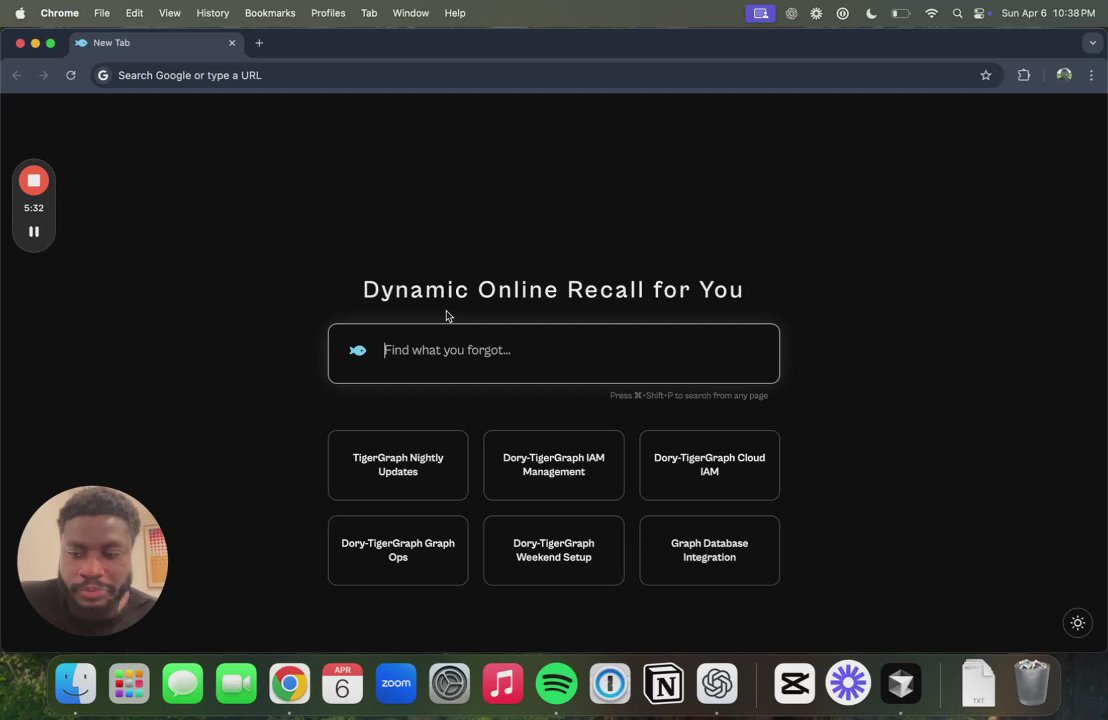The height and width of the screenshot is (720, 1108).
Task: Pause the screen recording
Action: [x=33, y=232]
